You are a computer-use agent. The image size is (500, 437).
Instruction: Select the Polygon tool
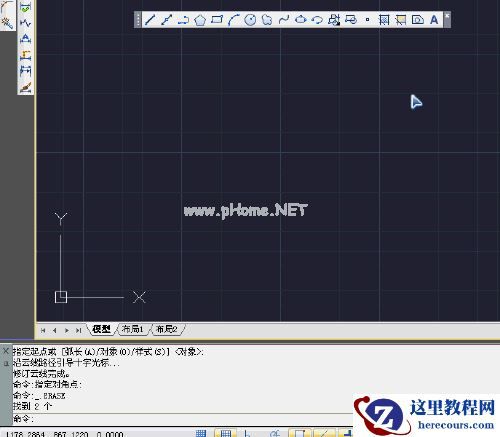[200, 20]
